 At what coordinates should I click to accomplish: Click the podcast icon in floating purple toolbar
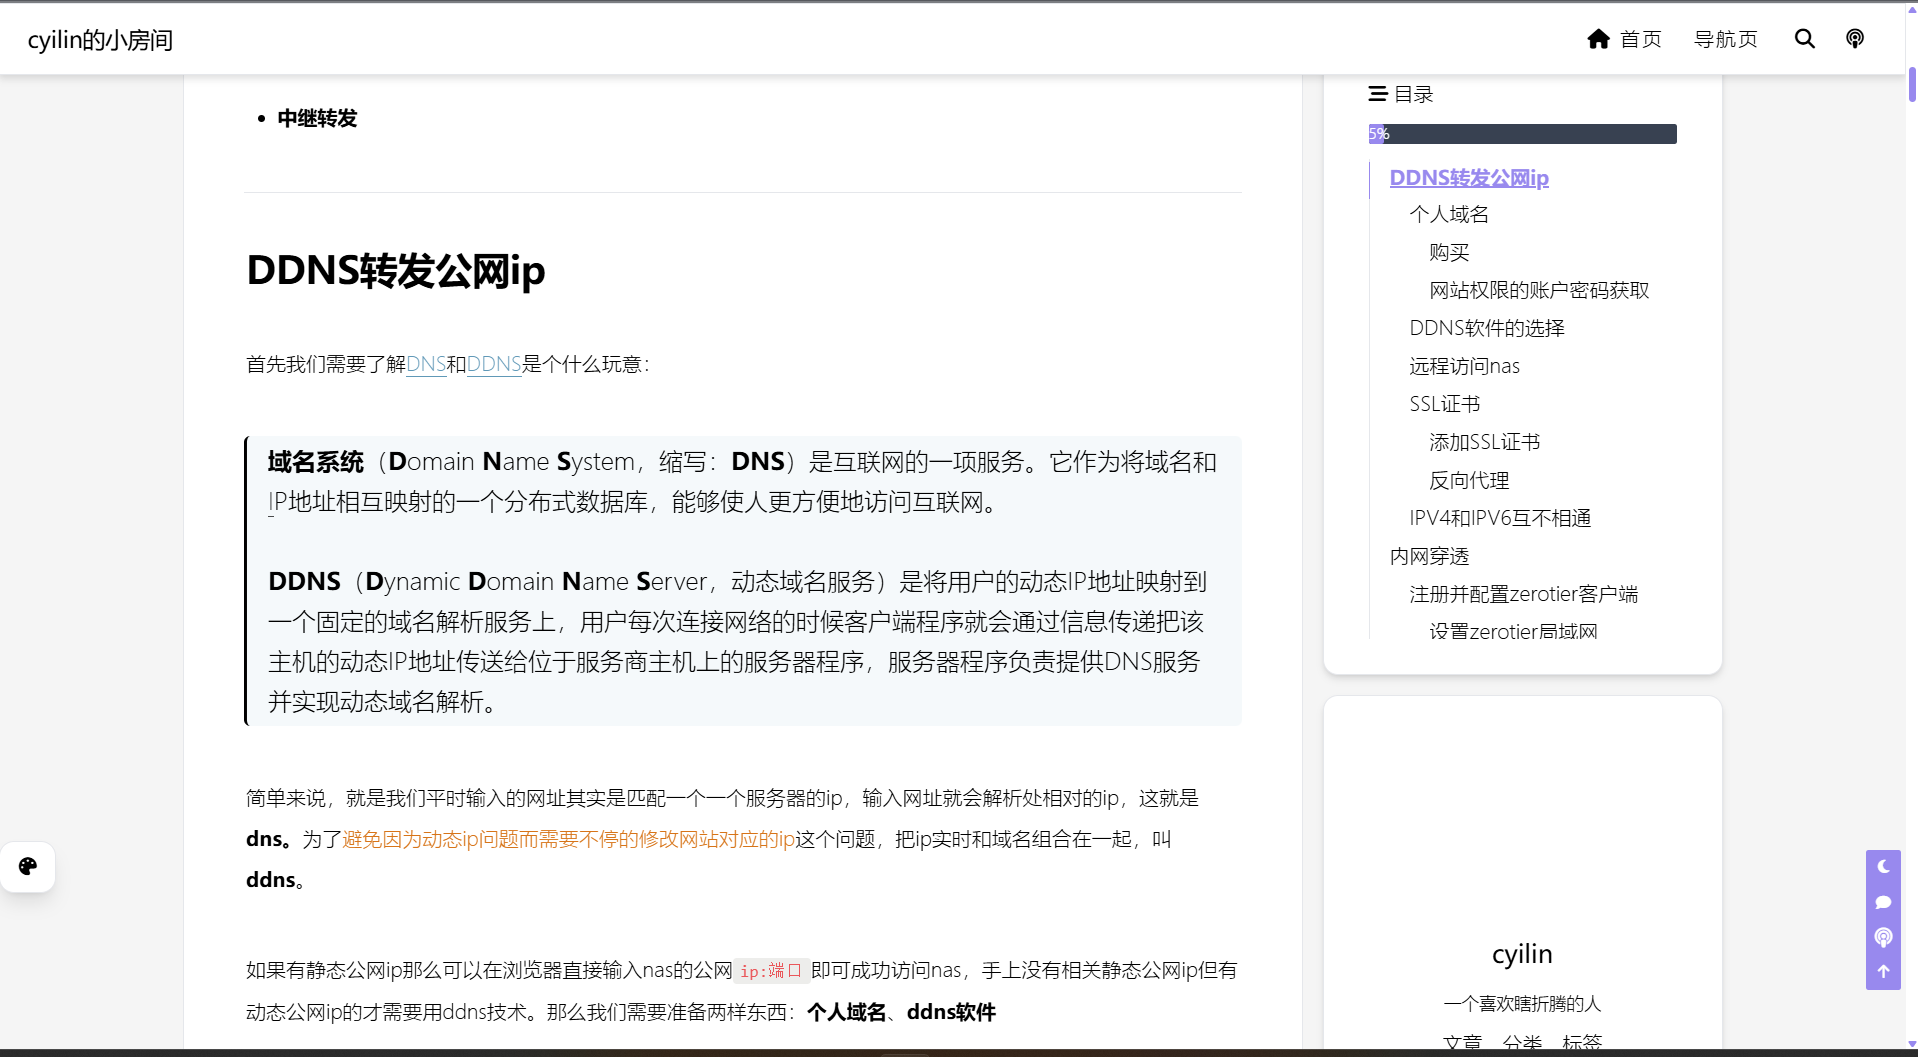(x=1883, y=937)
